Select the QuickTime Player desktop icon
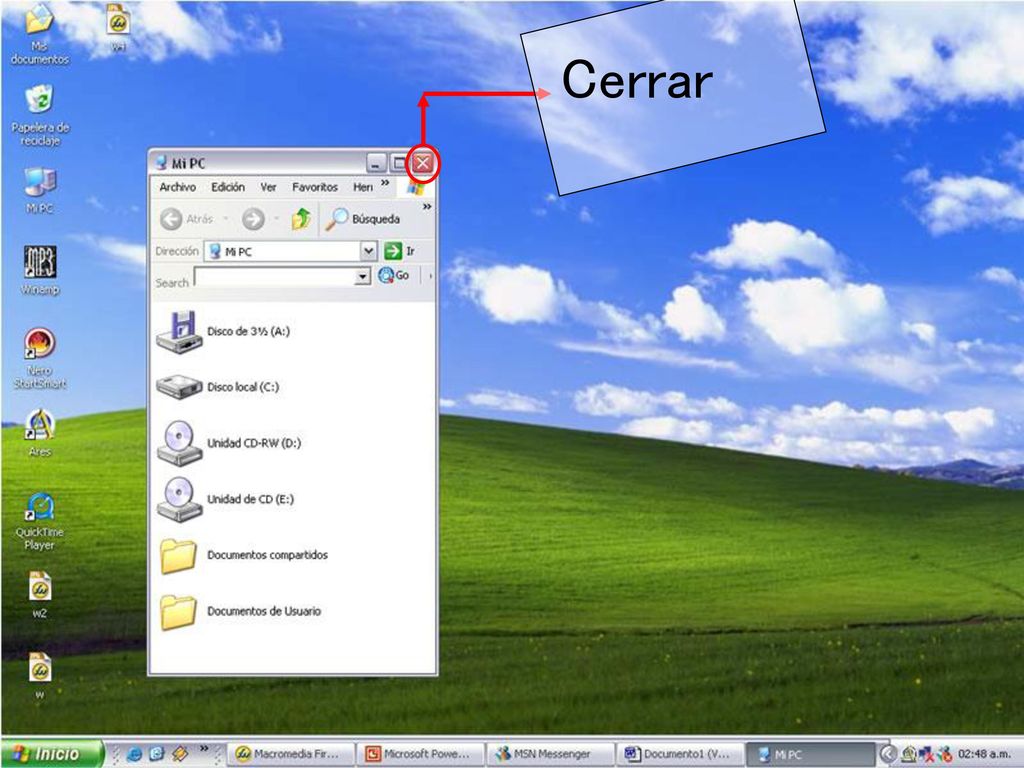The height and width of the screenshot is (768, 1024). coord(40,521)
